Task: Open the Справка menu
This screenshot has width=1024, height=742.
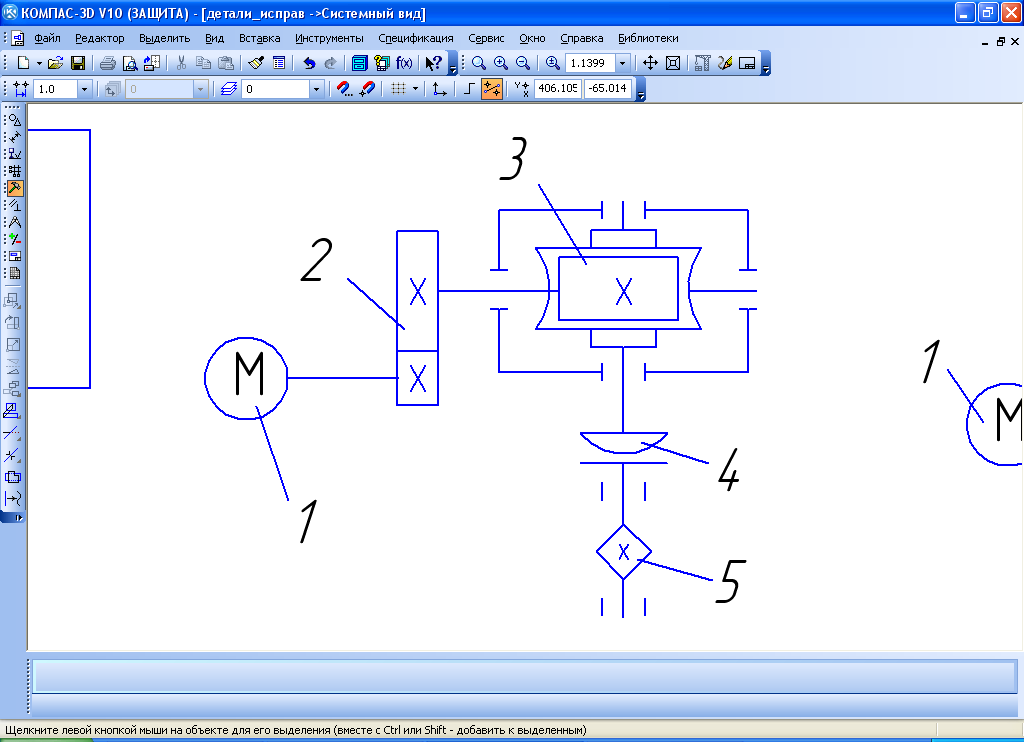Action: pyautogui.click(x=581, y=38)
